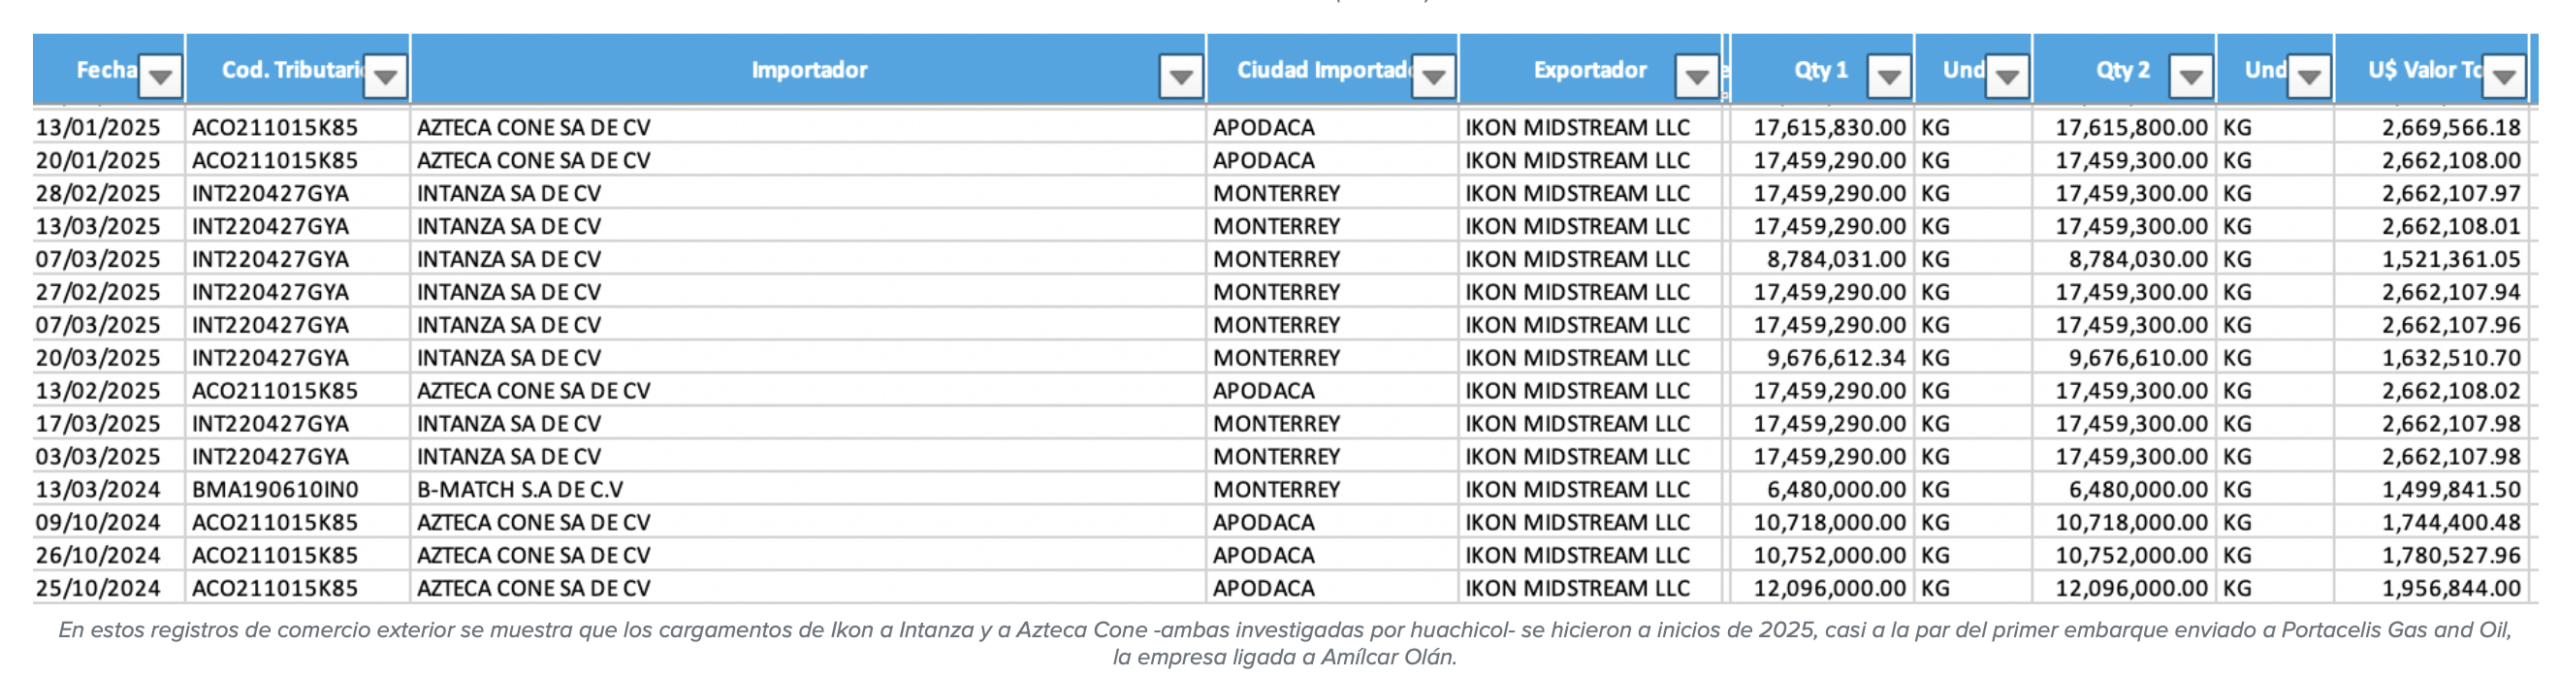The width and height of the screenshot is (2560, 677).
Task: Select the date cell 13/01/2025
Action: 98,127
